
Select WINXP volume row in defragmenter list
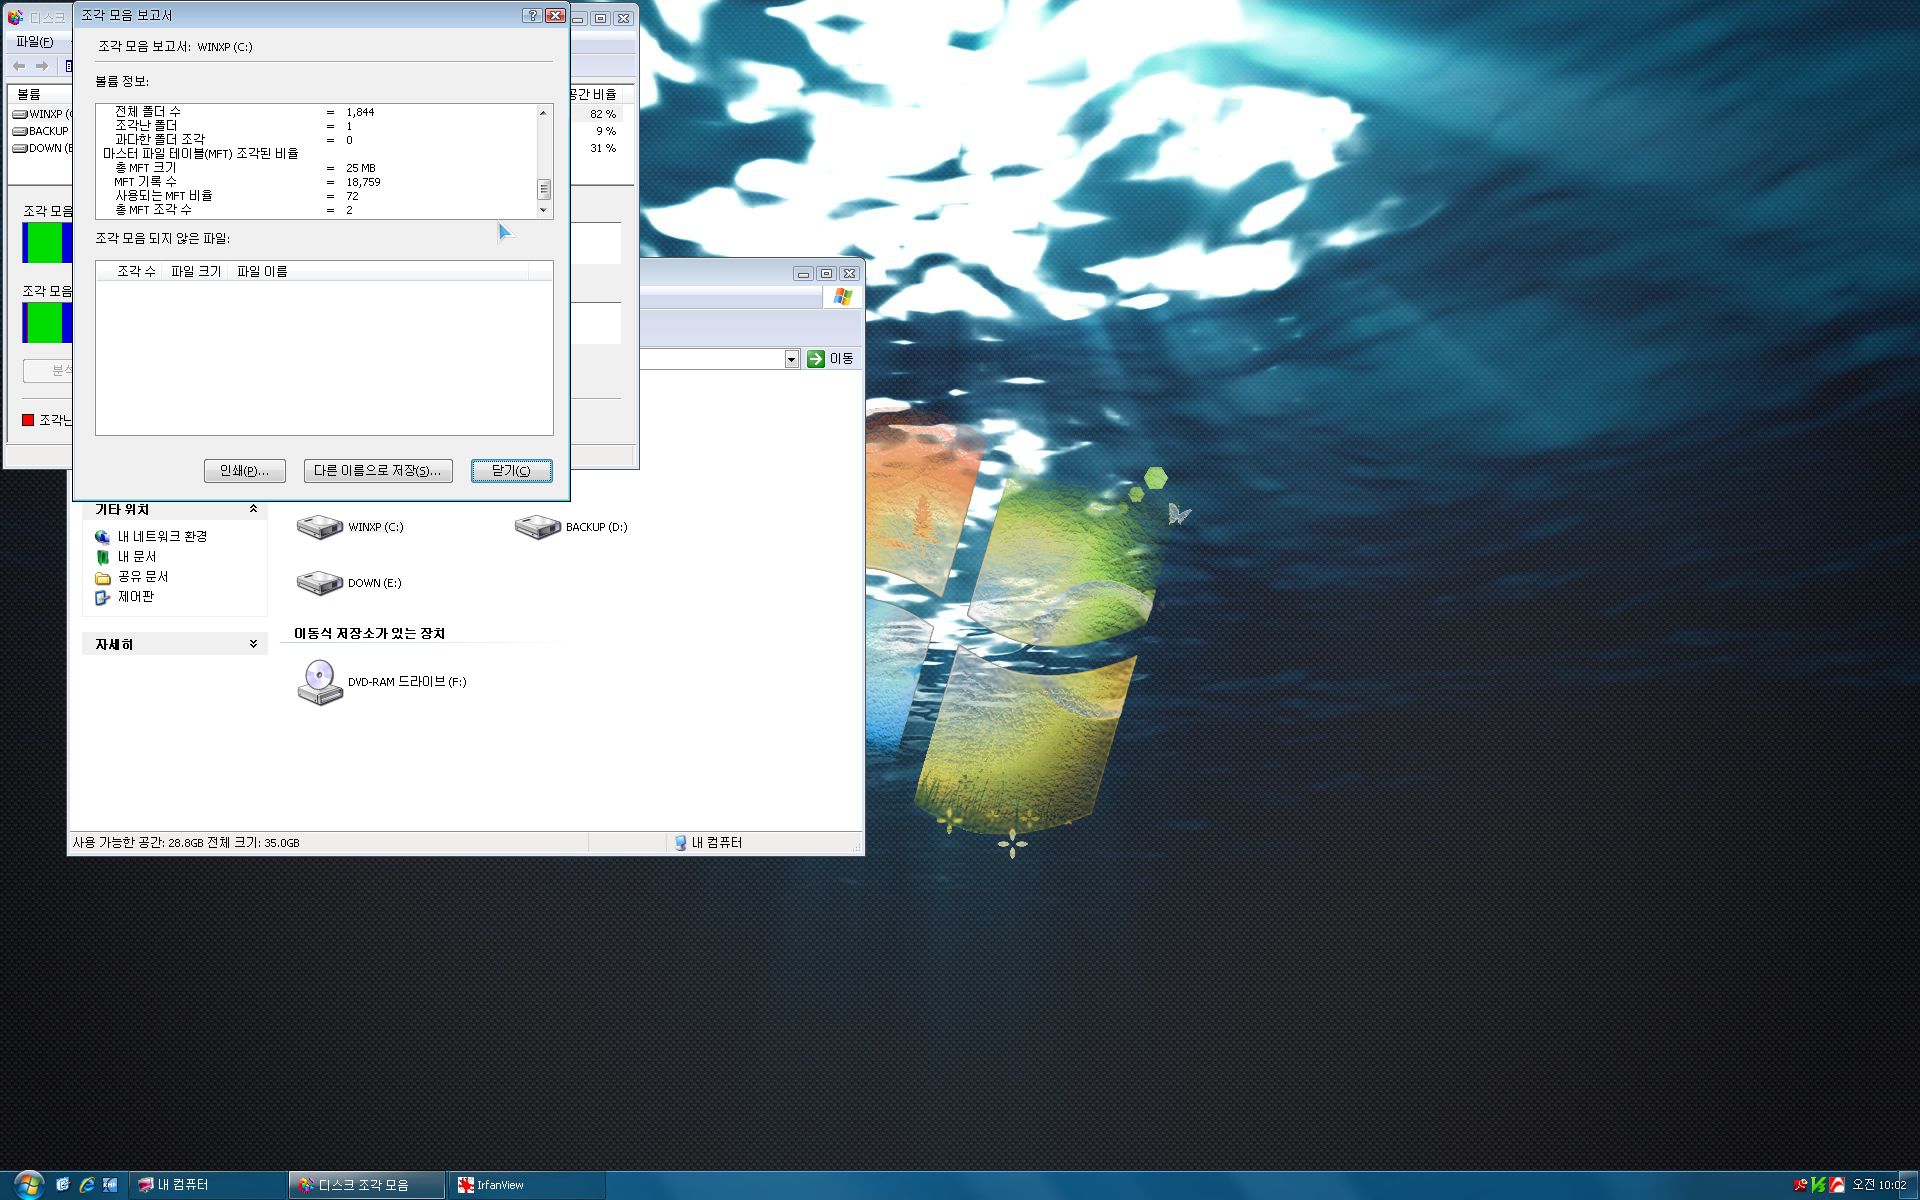click(42, 114)
